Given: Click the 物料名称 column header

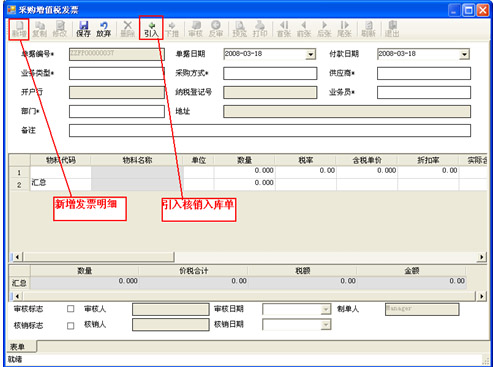Looking at the screenshot, I should pyautogui.click(x=137, y=160).
